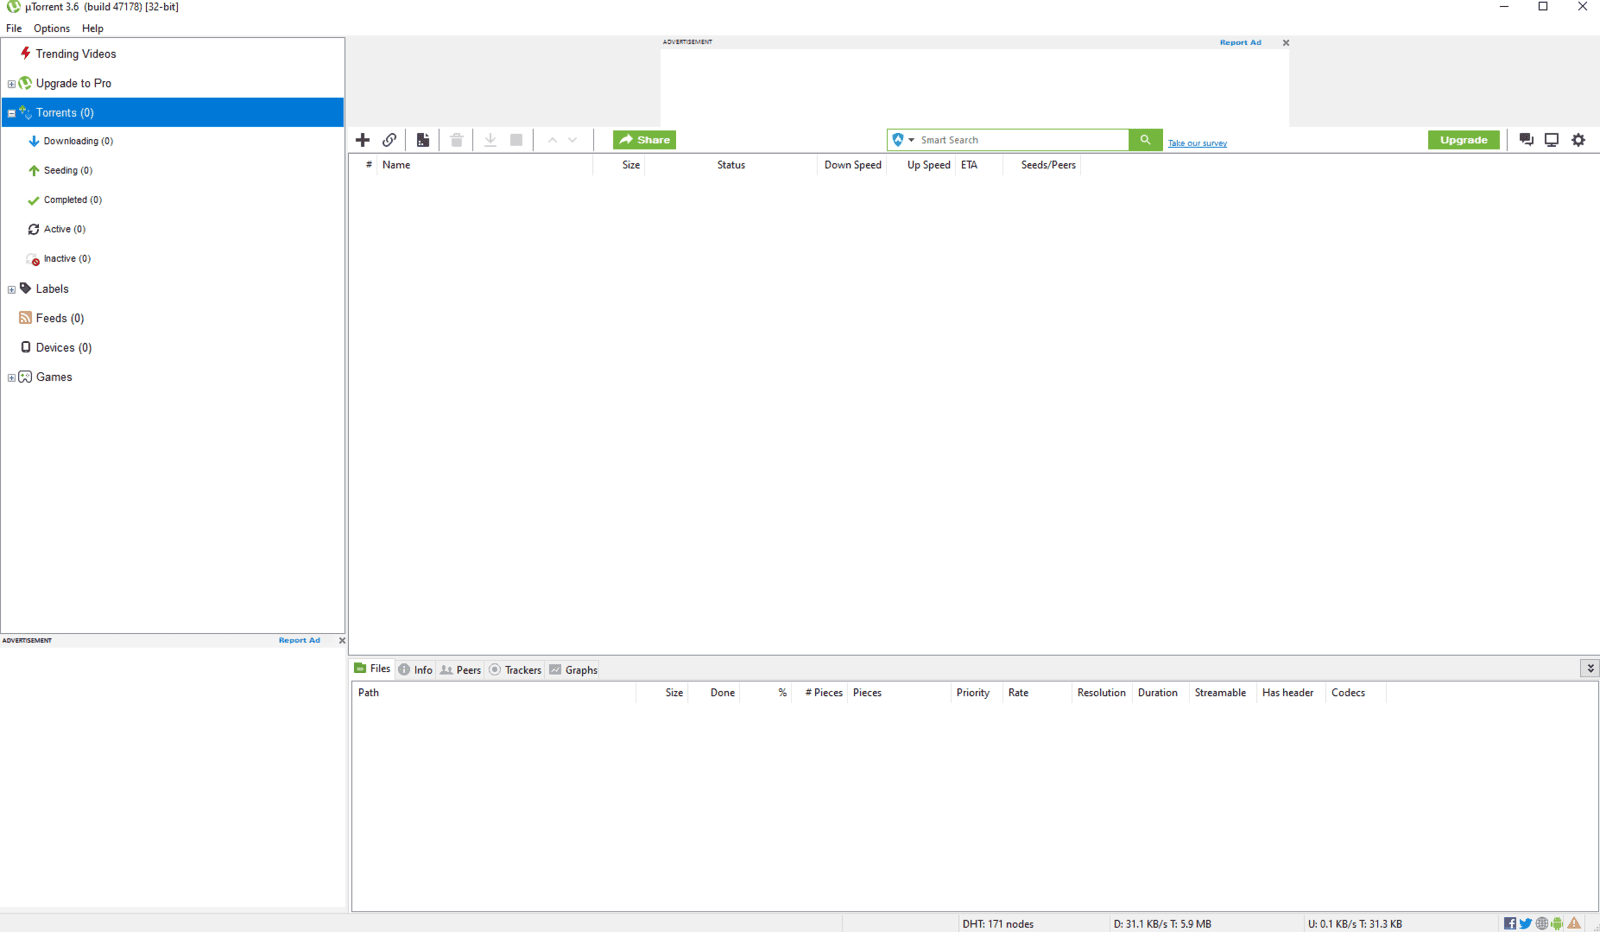
Task: Sort torrents by Down Speed column
Action: 852,165
